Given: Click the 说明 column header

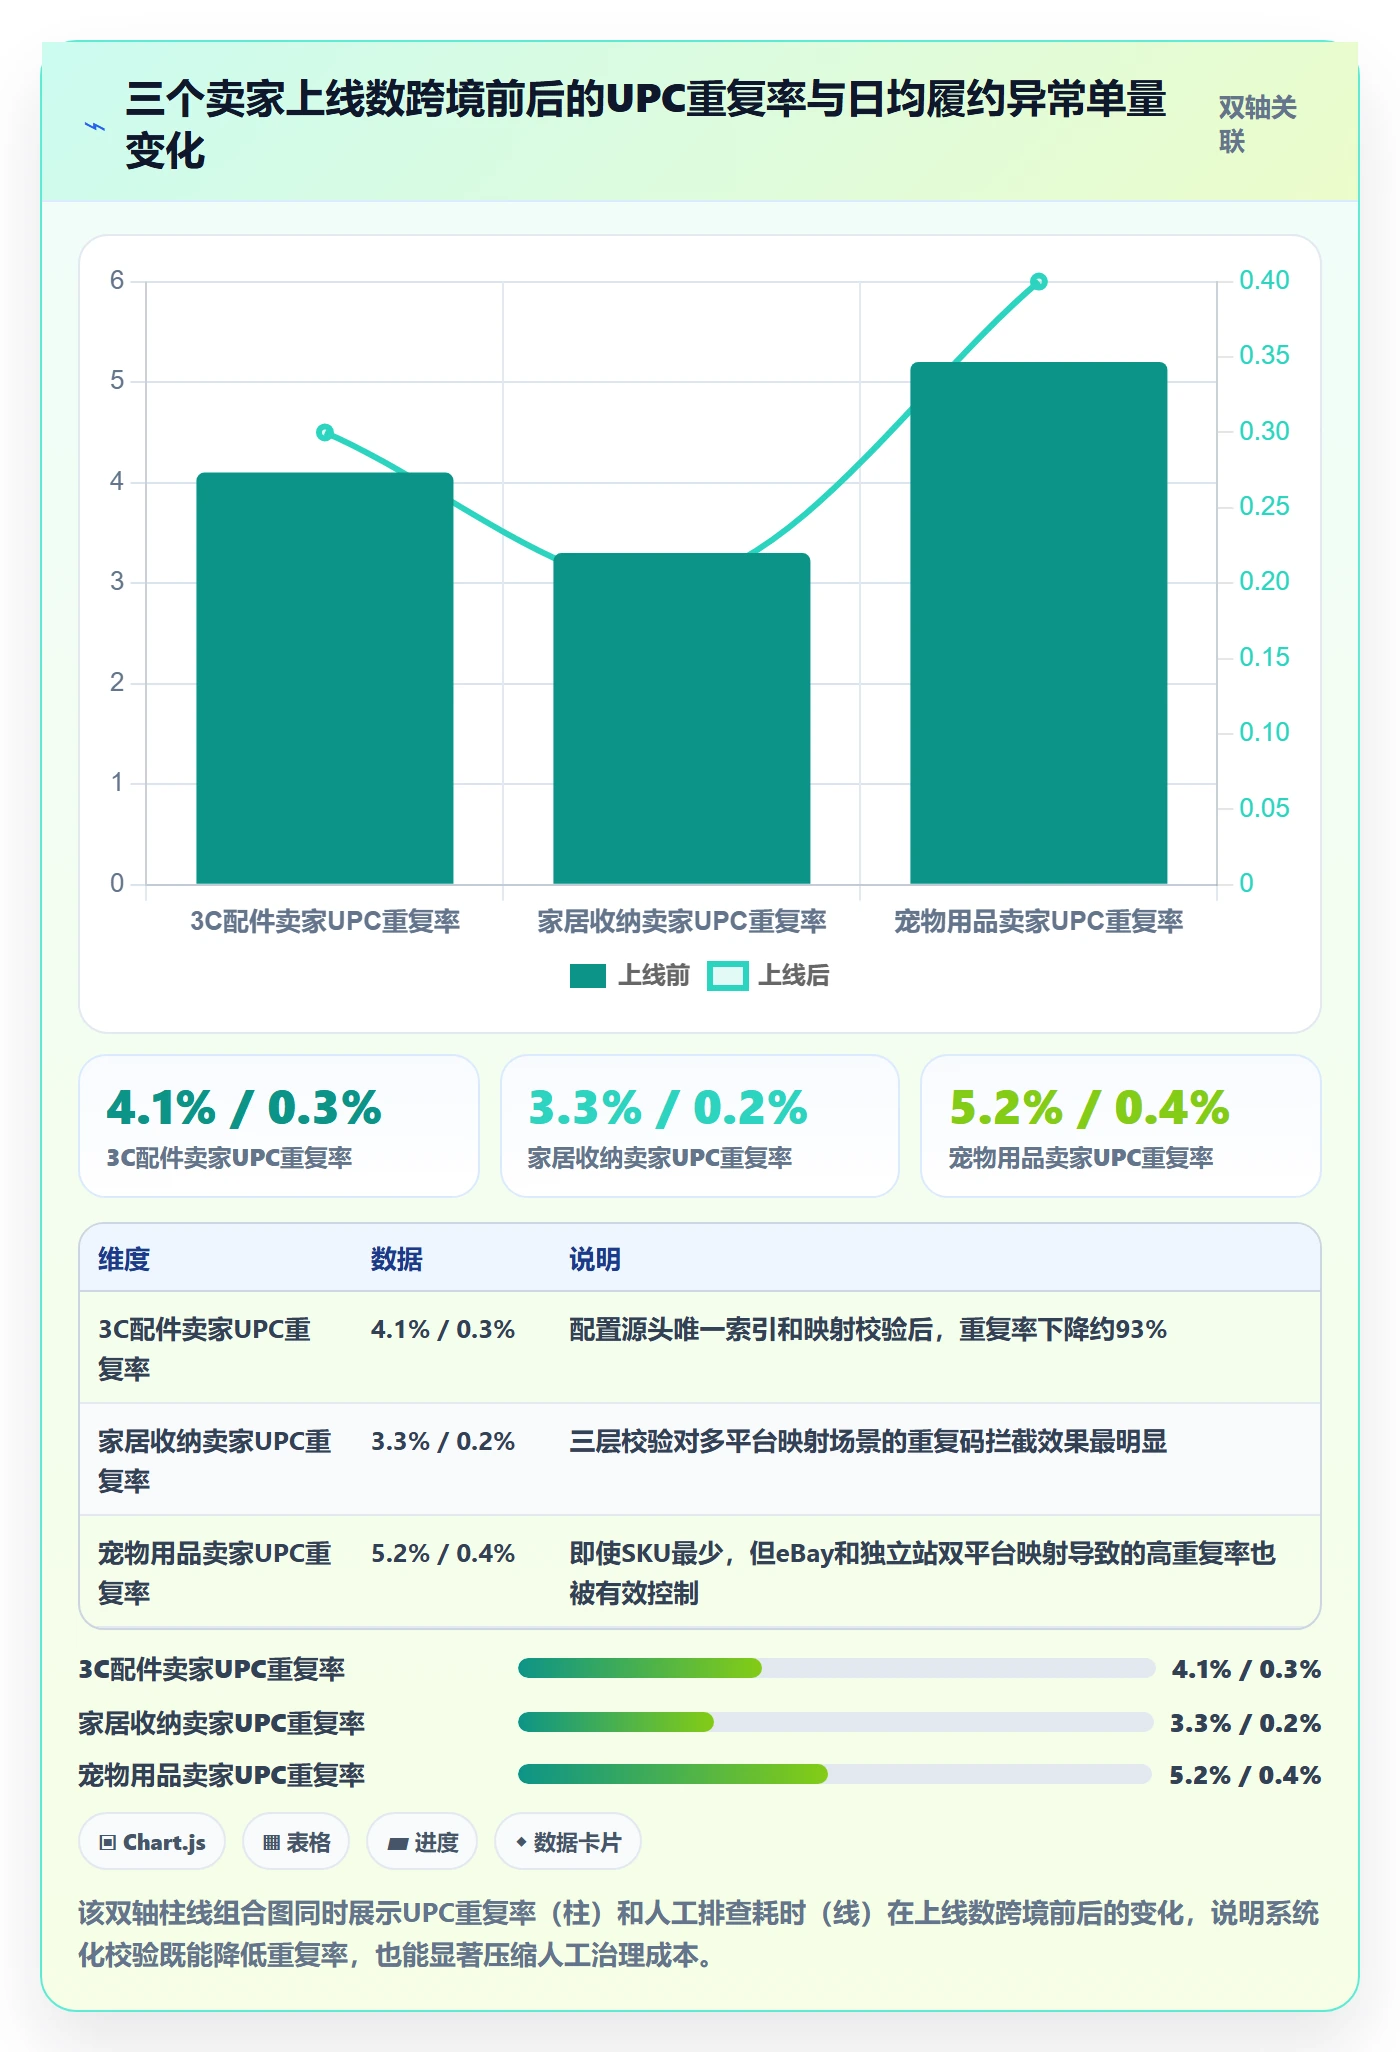Looking at the screenshot, I should [595, 1259].
